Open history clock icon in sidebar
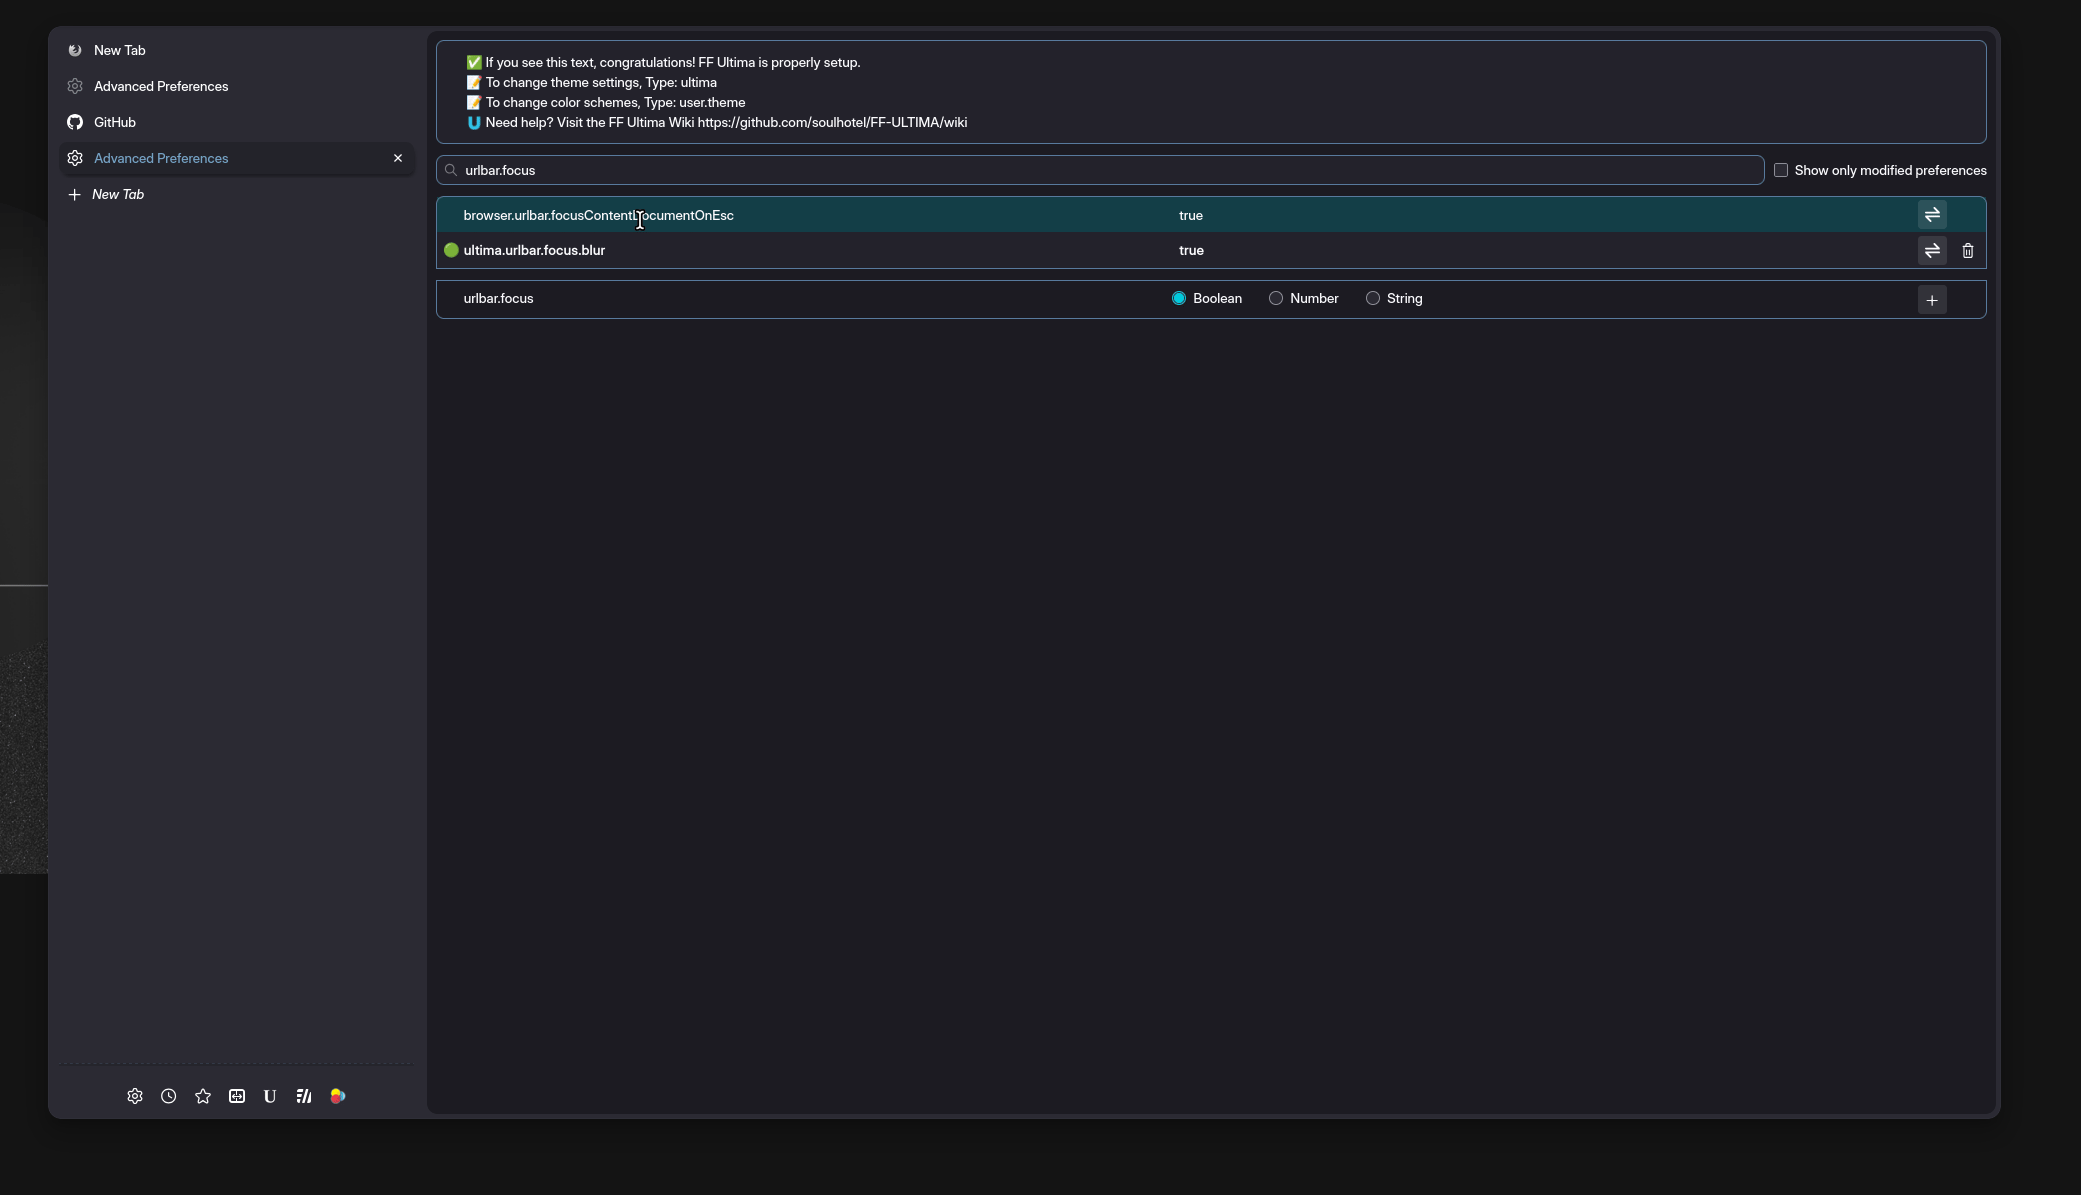2081x1195 pixels. pos(169,1096)
